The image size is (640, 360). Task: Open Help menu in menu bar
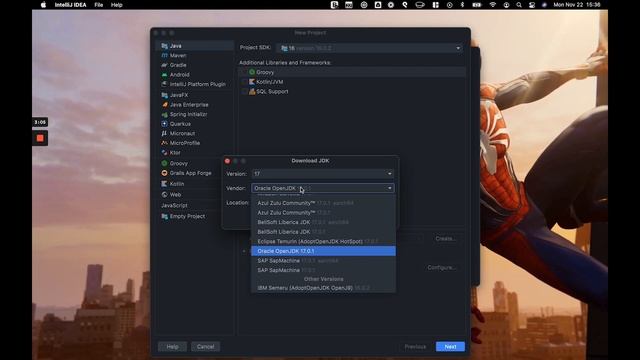tap(117, 5)
